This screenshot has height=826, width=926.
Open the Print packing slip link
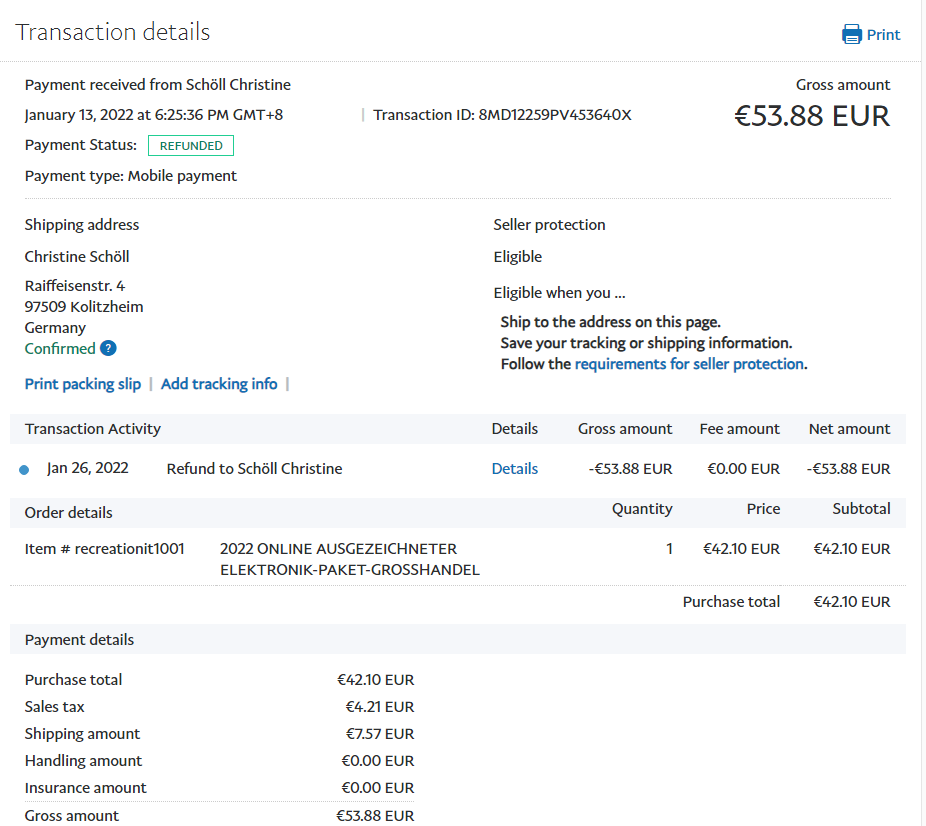pyautogui.click(x=83, y=384)
